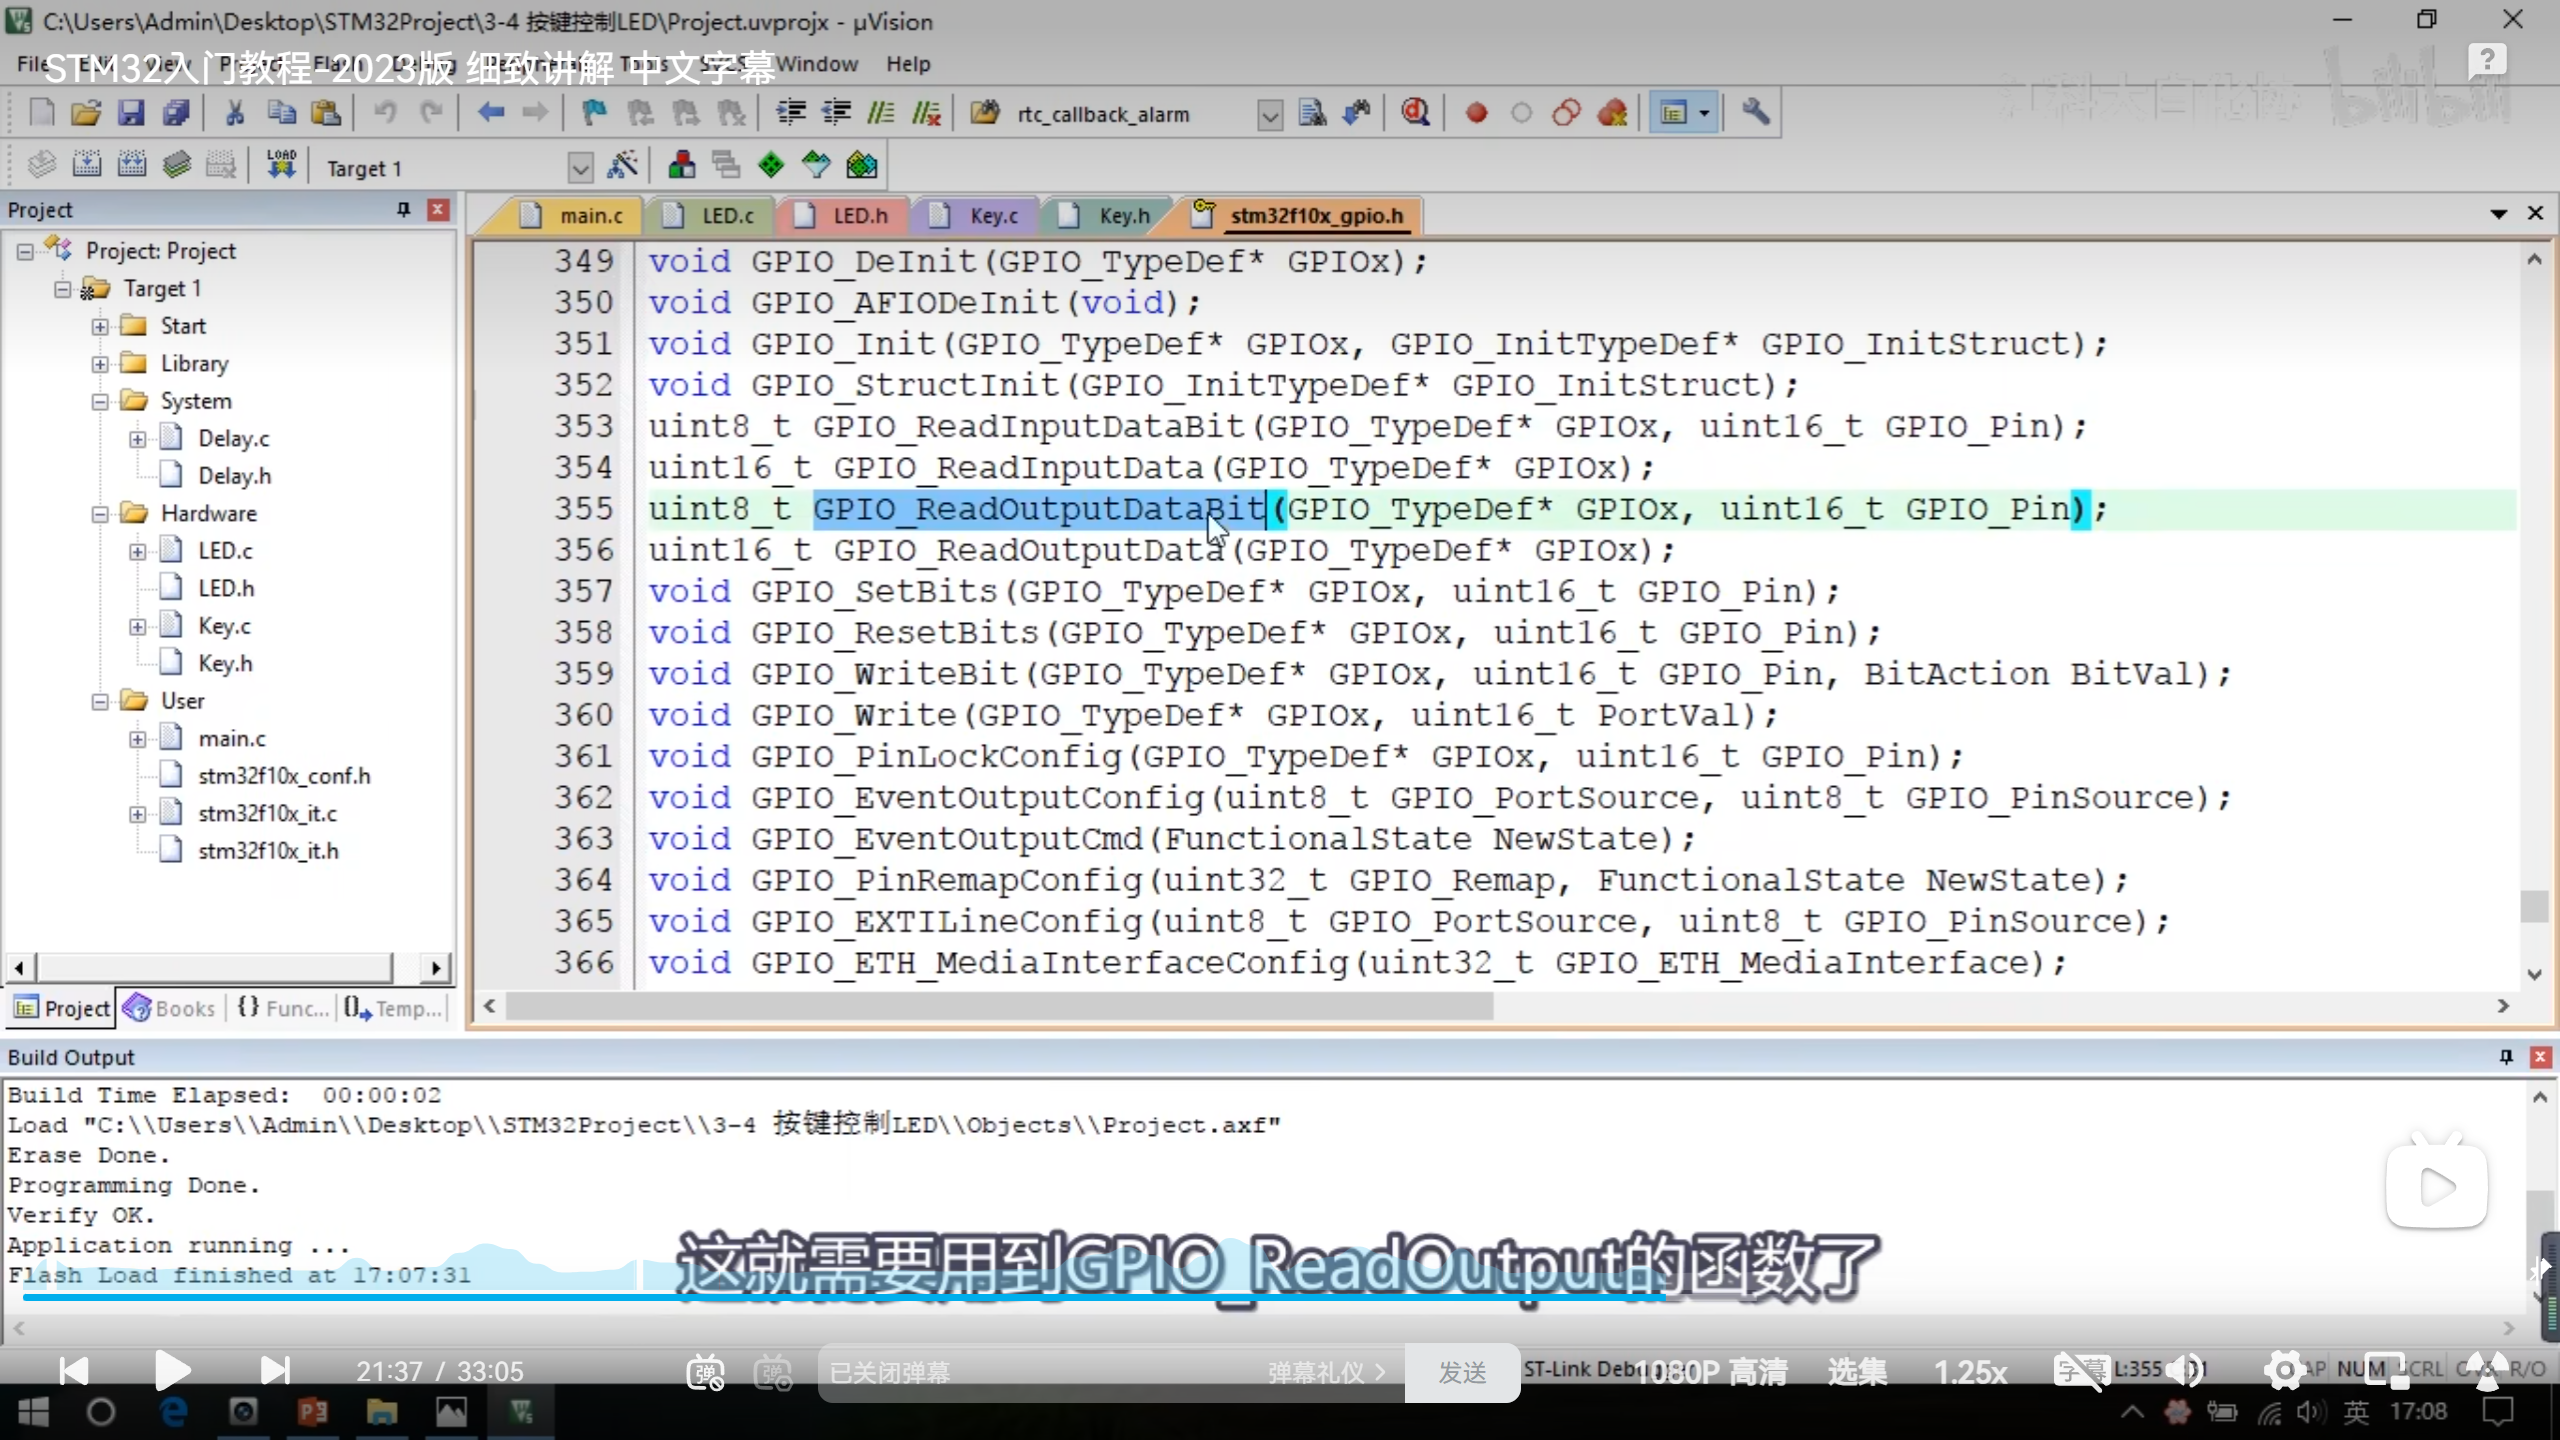Open Key.c in project tree
Screen dimensions: 2560x1440
click(x=224, y=626)
